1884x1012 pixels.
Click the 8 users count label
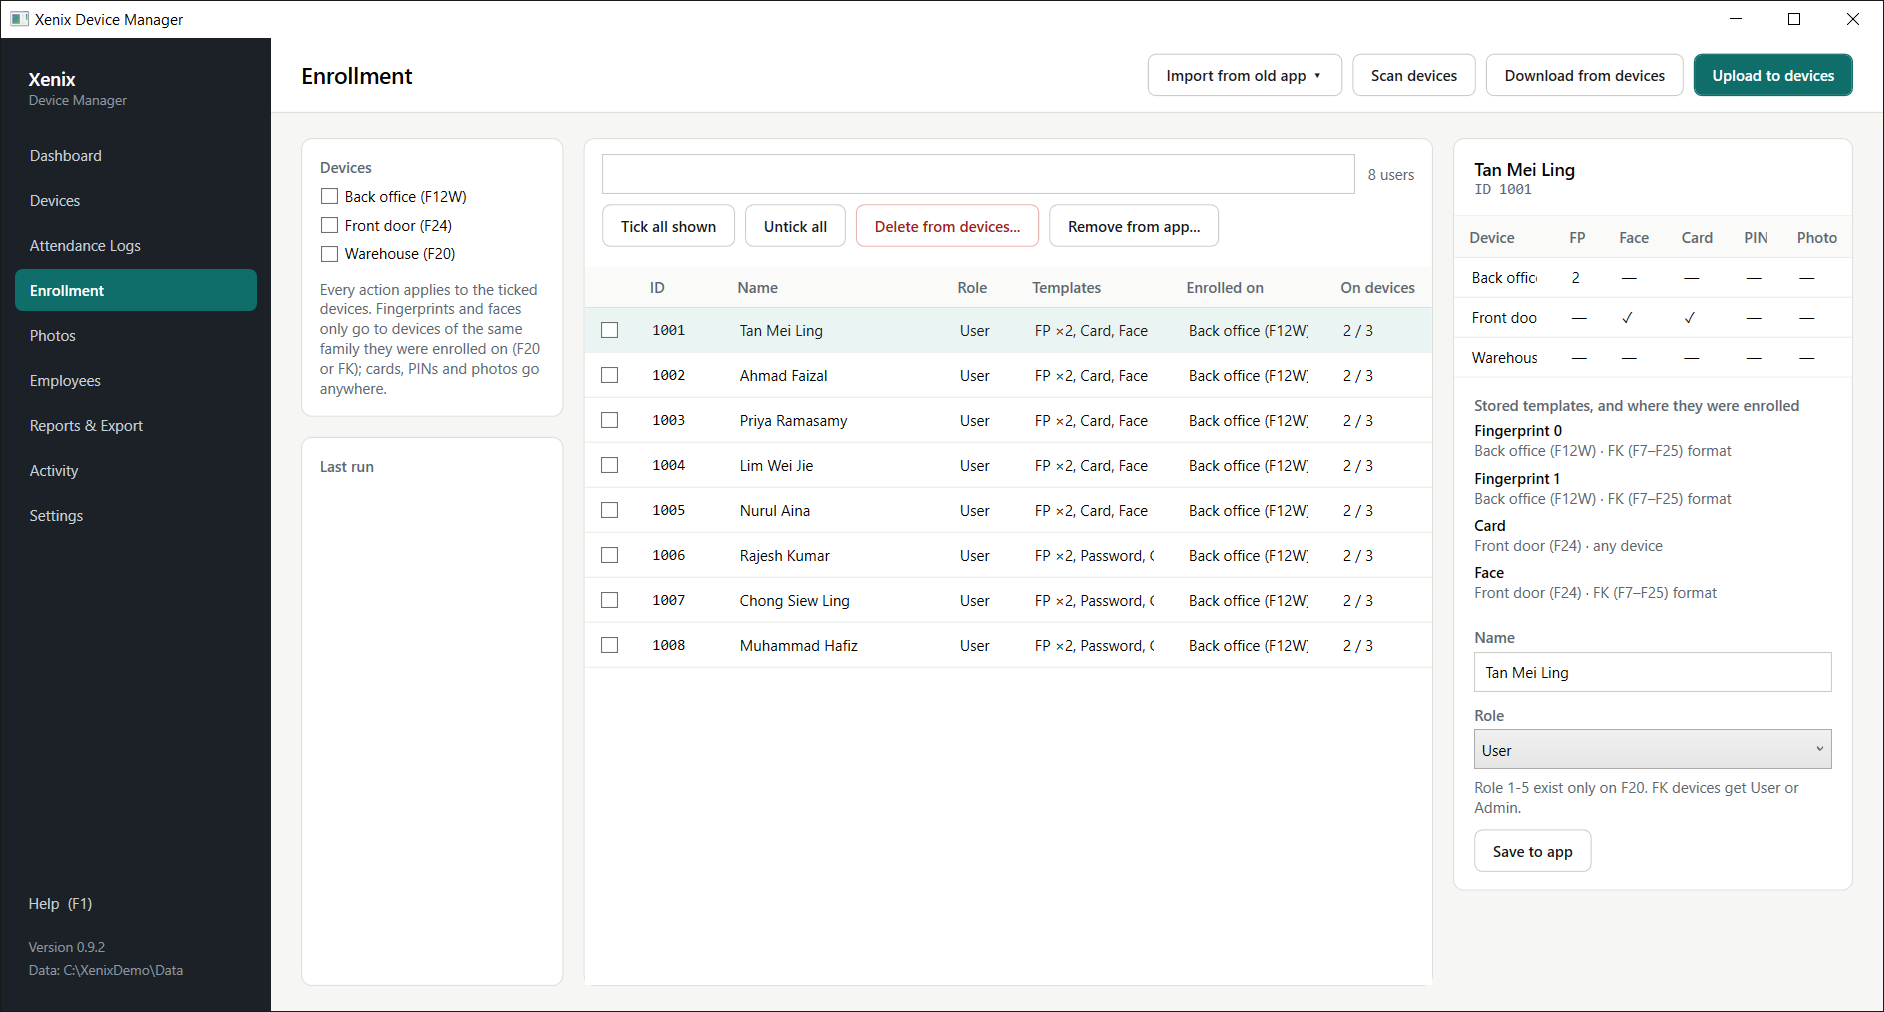pyautogui.click(x=1390, y=174)
